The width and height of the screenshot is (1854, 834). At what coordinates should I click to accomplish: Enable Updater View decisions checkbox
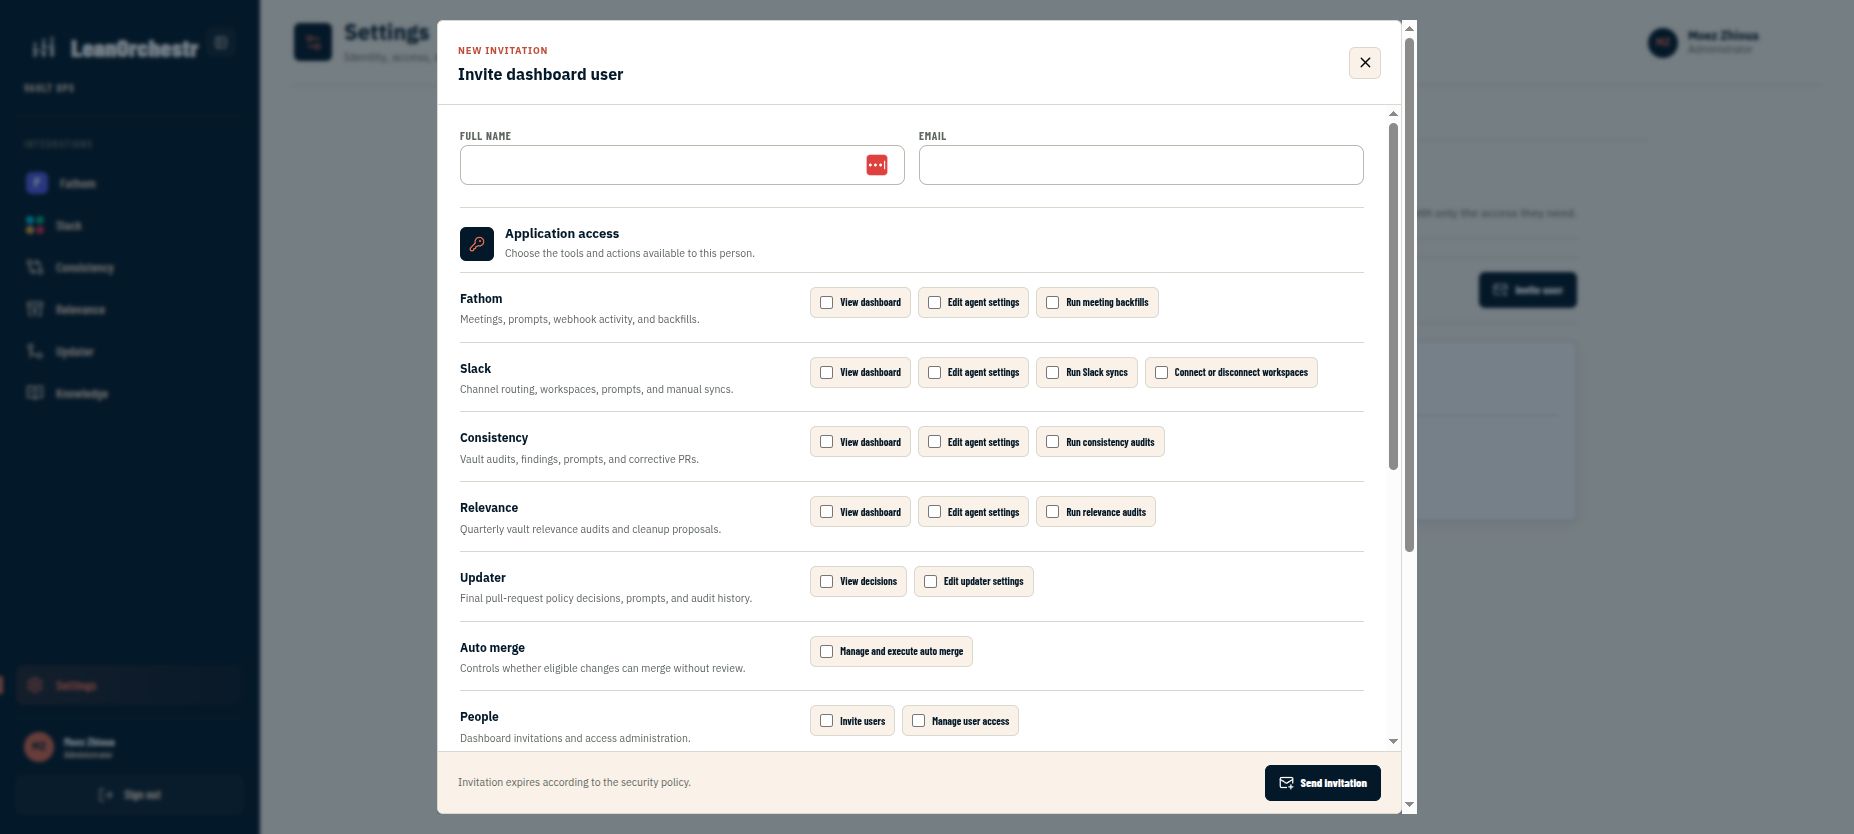click(x=826, y=581)
